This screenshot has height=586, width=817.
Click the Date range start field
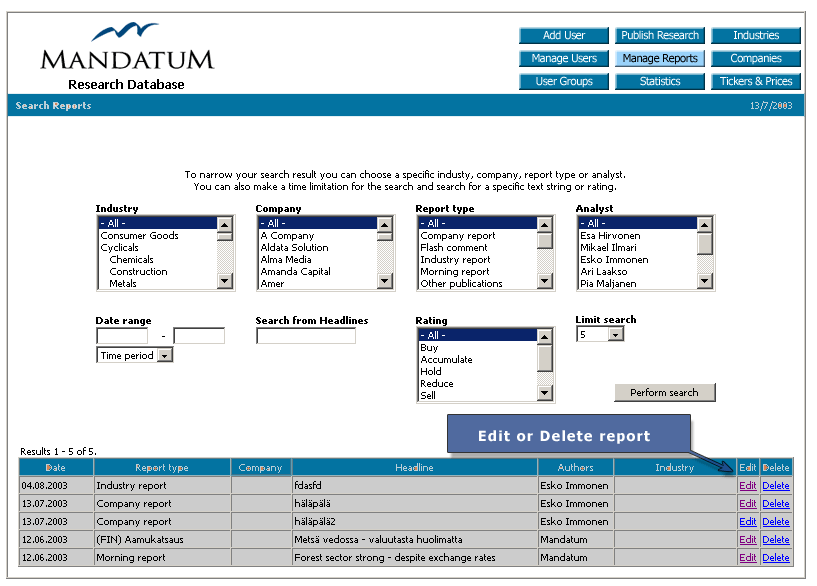122,335
